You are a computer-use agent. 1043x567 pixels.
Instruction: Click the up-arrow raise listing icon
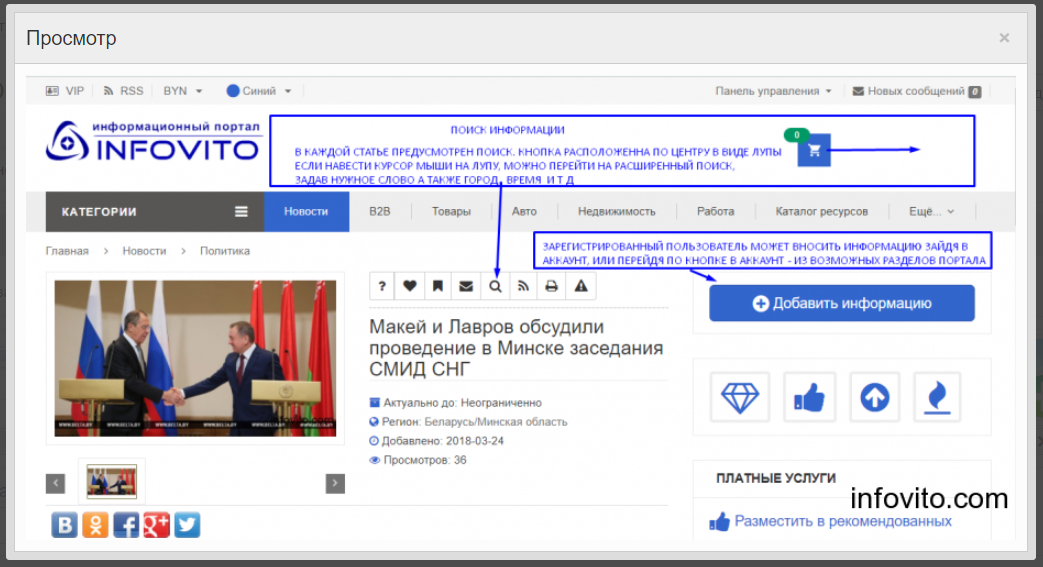click(874, 397)
